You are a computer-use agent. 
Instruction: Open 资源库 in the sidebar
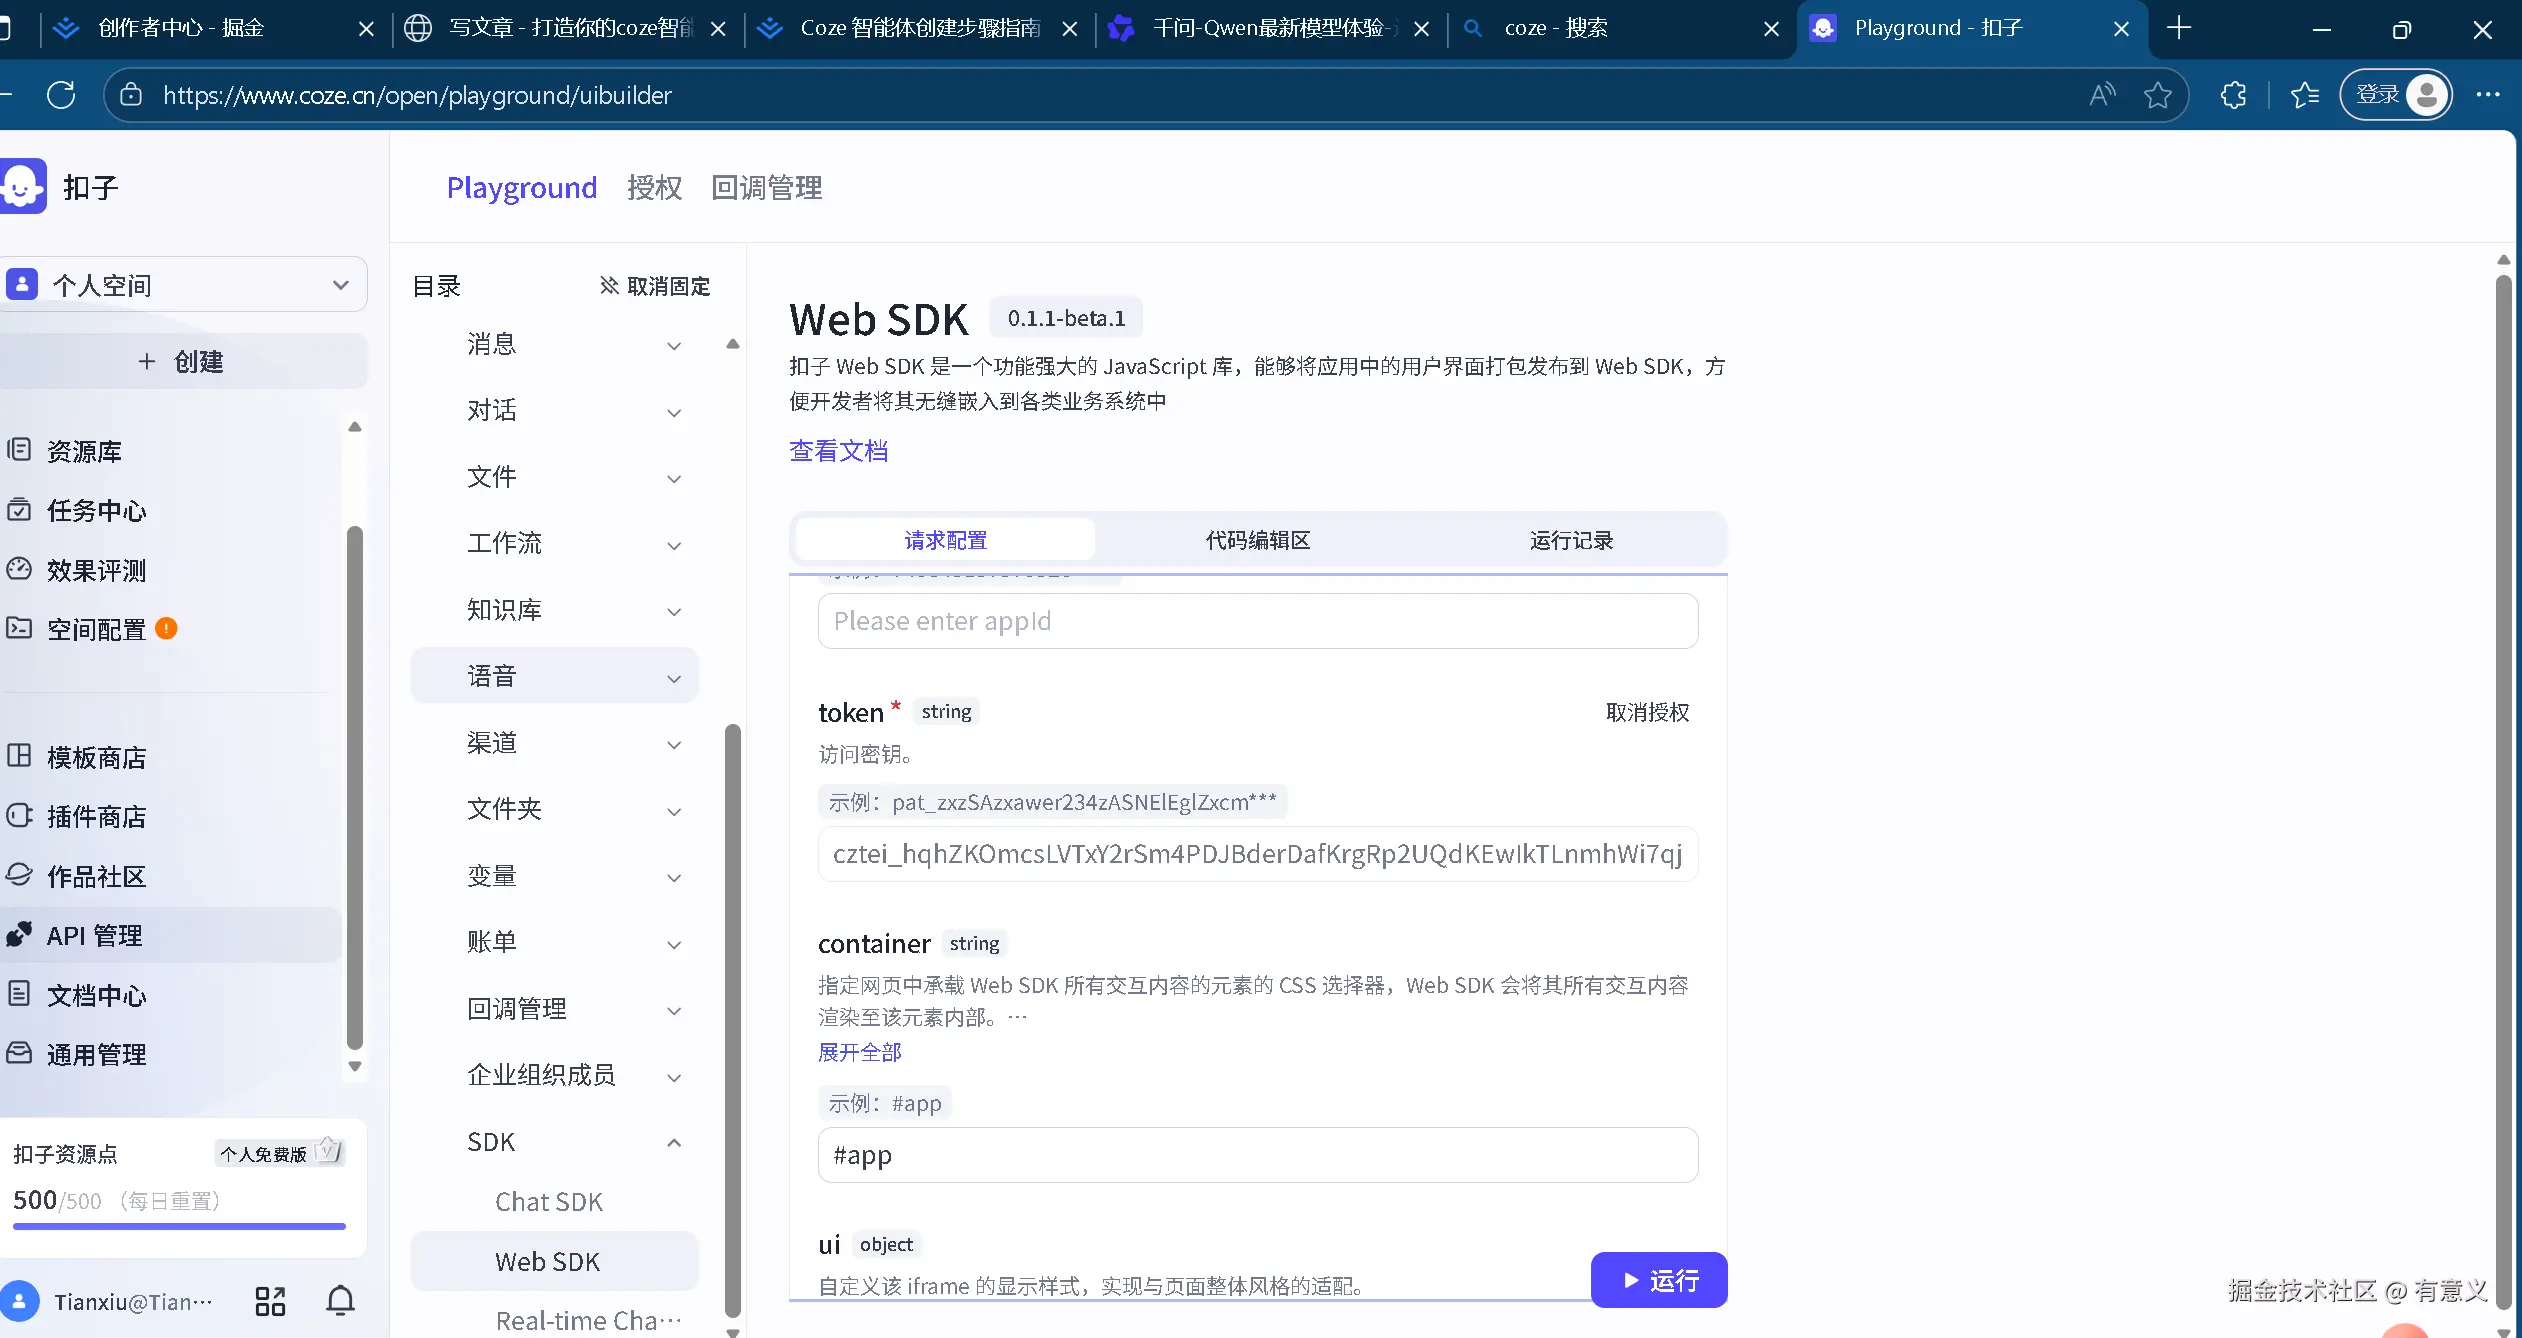[x=84, y=452]
